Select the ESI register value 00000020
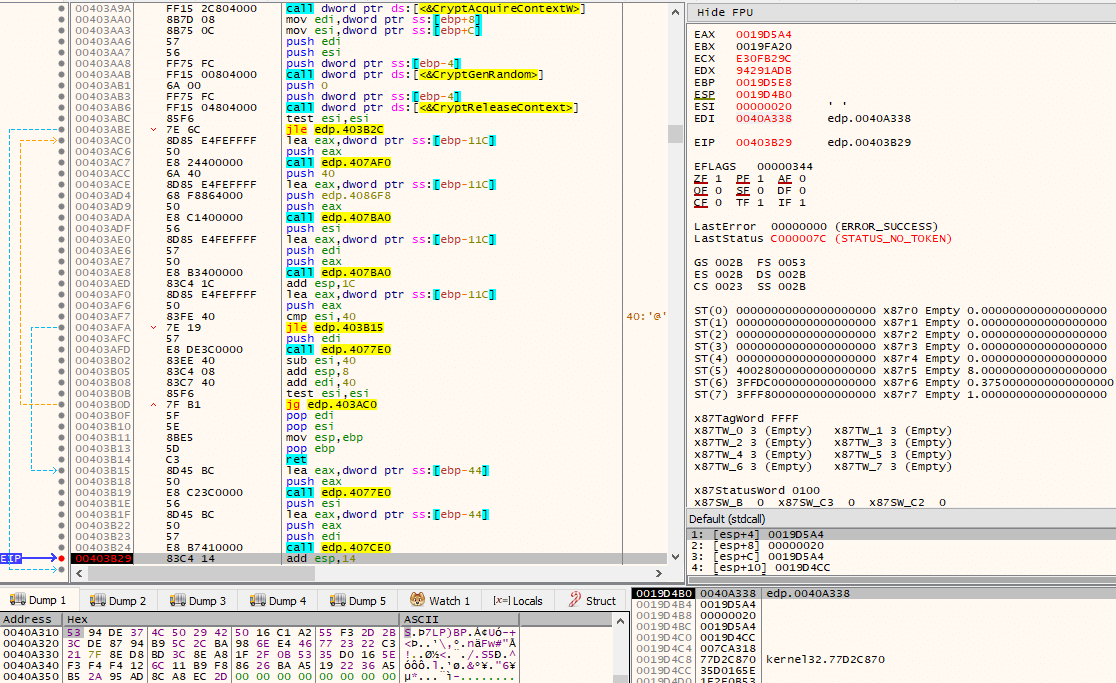Image resolution: width=1116 pixels, height=683 pixels. pyautogui.click(x=763, y=107)
